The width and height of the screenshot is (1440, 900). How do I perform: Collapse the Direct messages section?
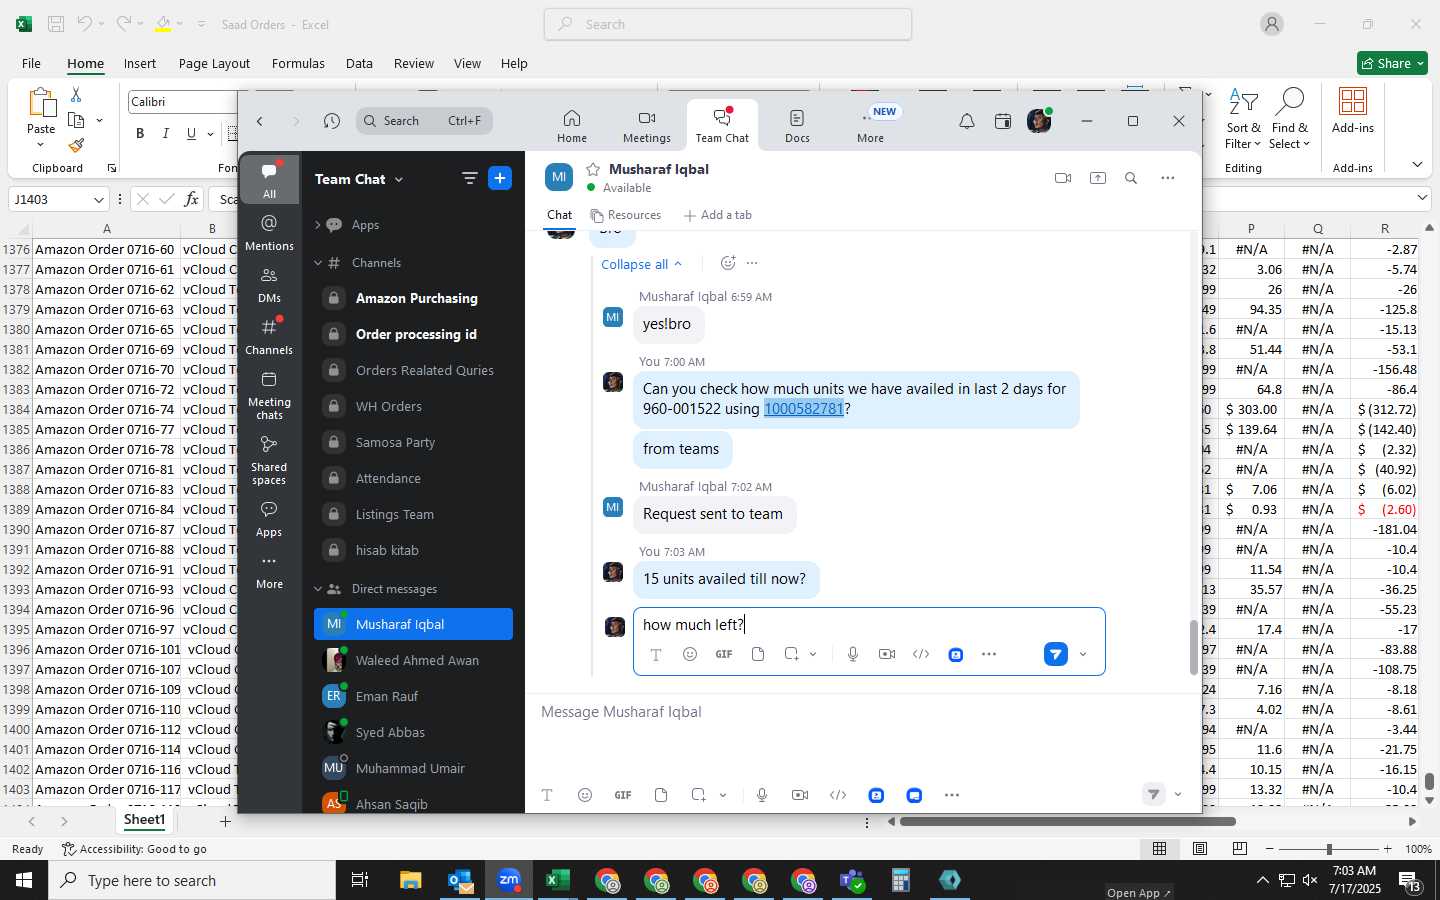pyautogui.click(x=318, y=589)
